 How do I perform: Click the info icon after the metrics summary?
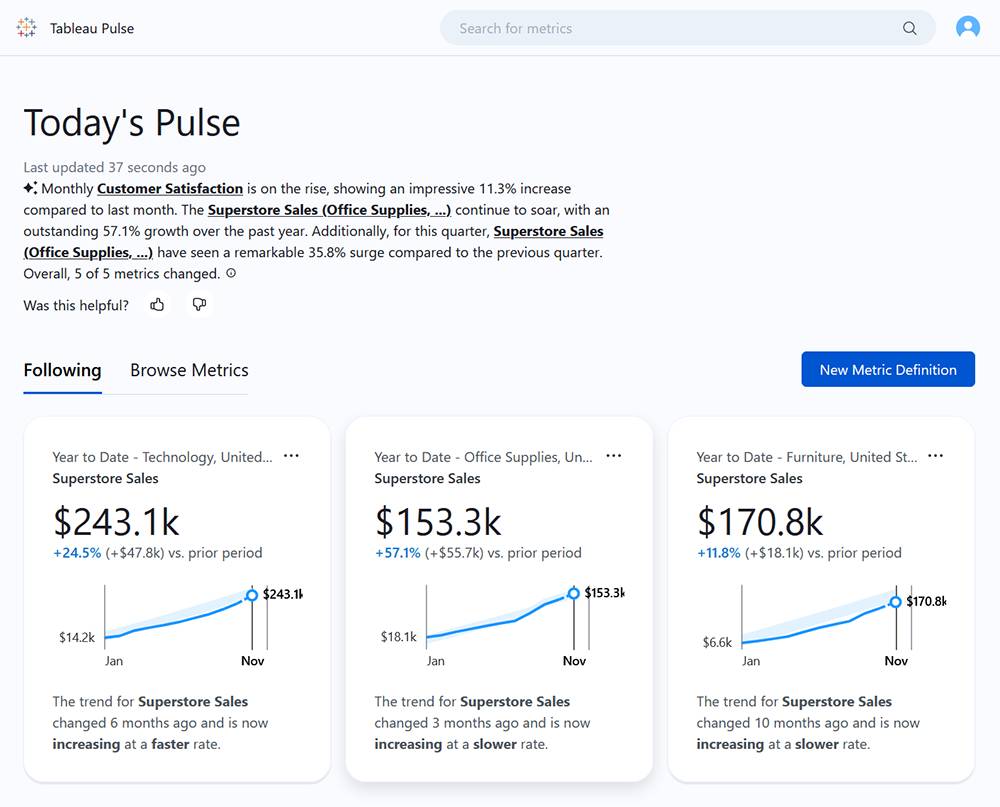pyautogui.click(x=232, y=273)
